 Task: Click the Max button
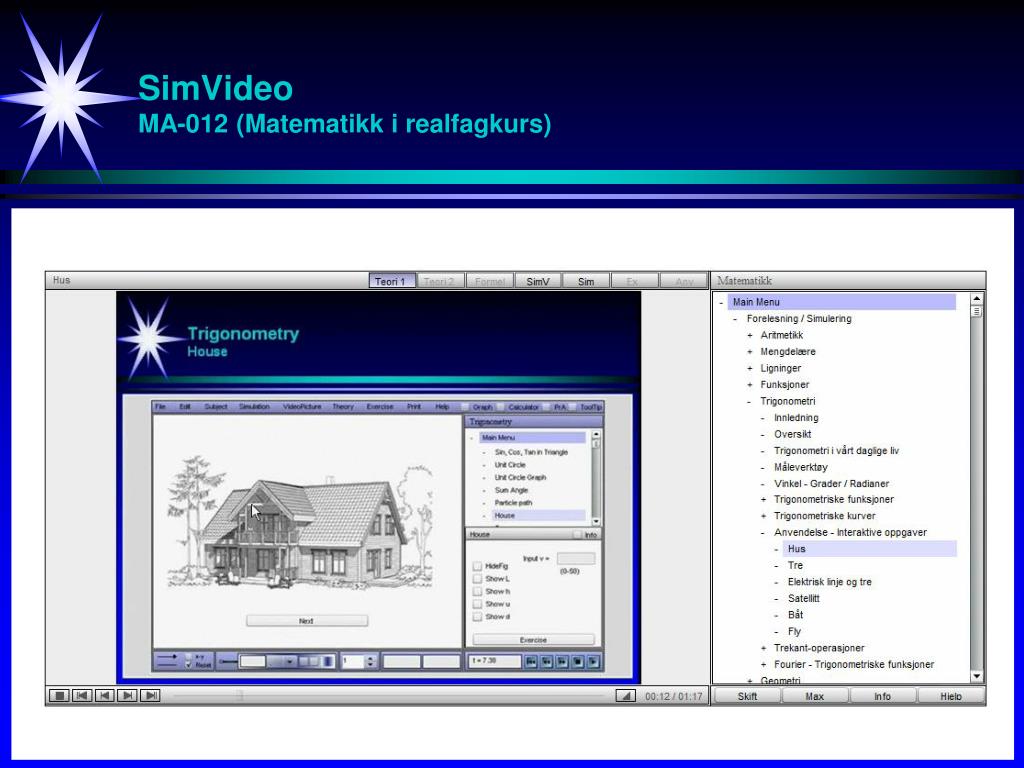[x=815, y=696]
